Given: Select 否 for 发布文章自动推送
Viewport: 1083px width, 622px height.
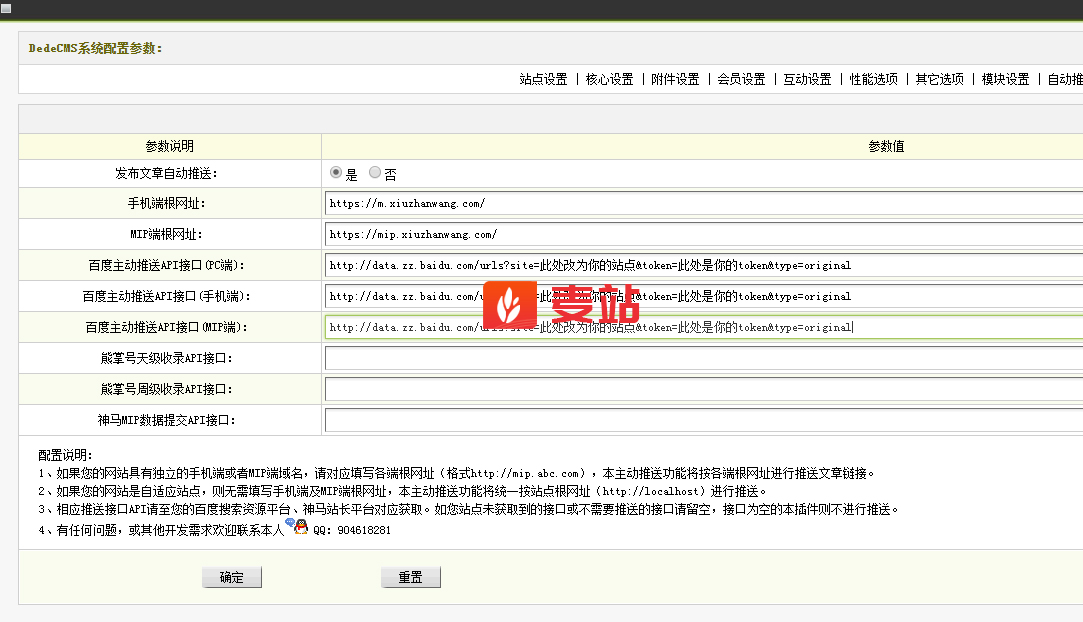Looking at the screenshot, I should coord(375,173).
